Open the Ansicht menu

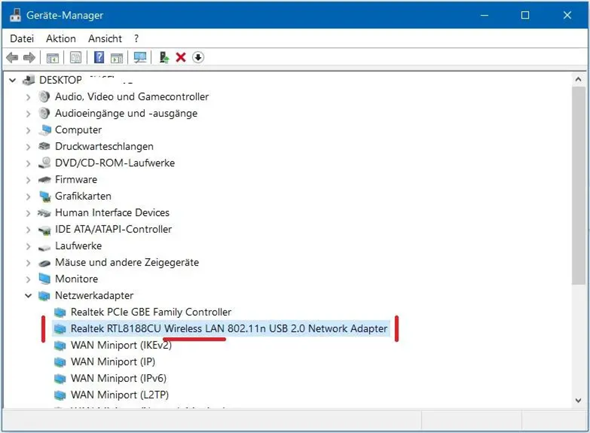105,38
